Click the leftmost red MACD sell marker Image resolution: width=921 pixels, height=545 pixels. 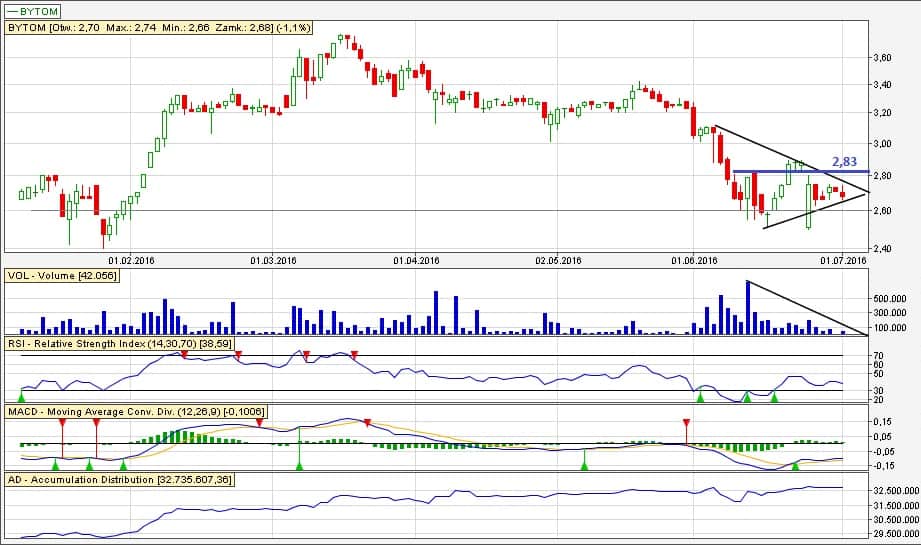click(x=62, y=424)
